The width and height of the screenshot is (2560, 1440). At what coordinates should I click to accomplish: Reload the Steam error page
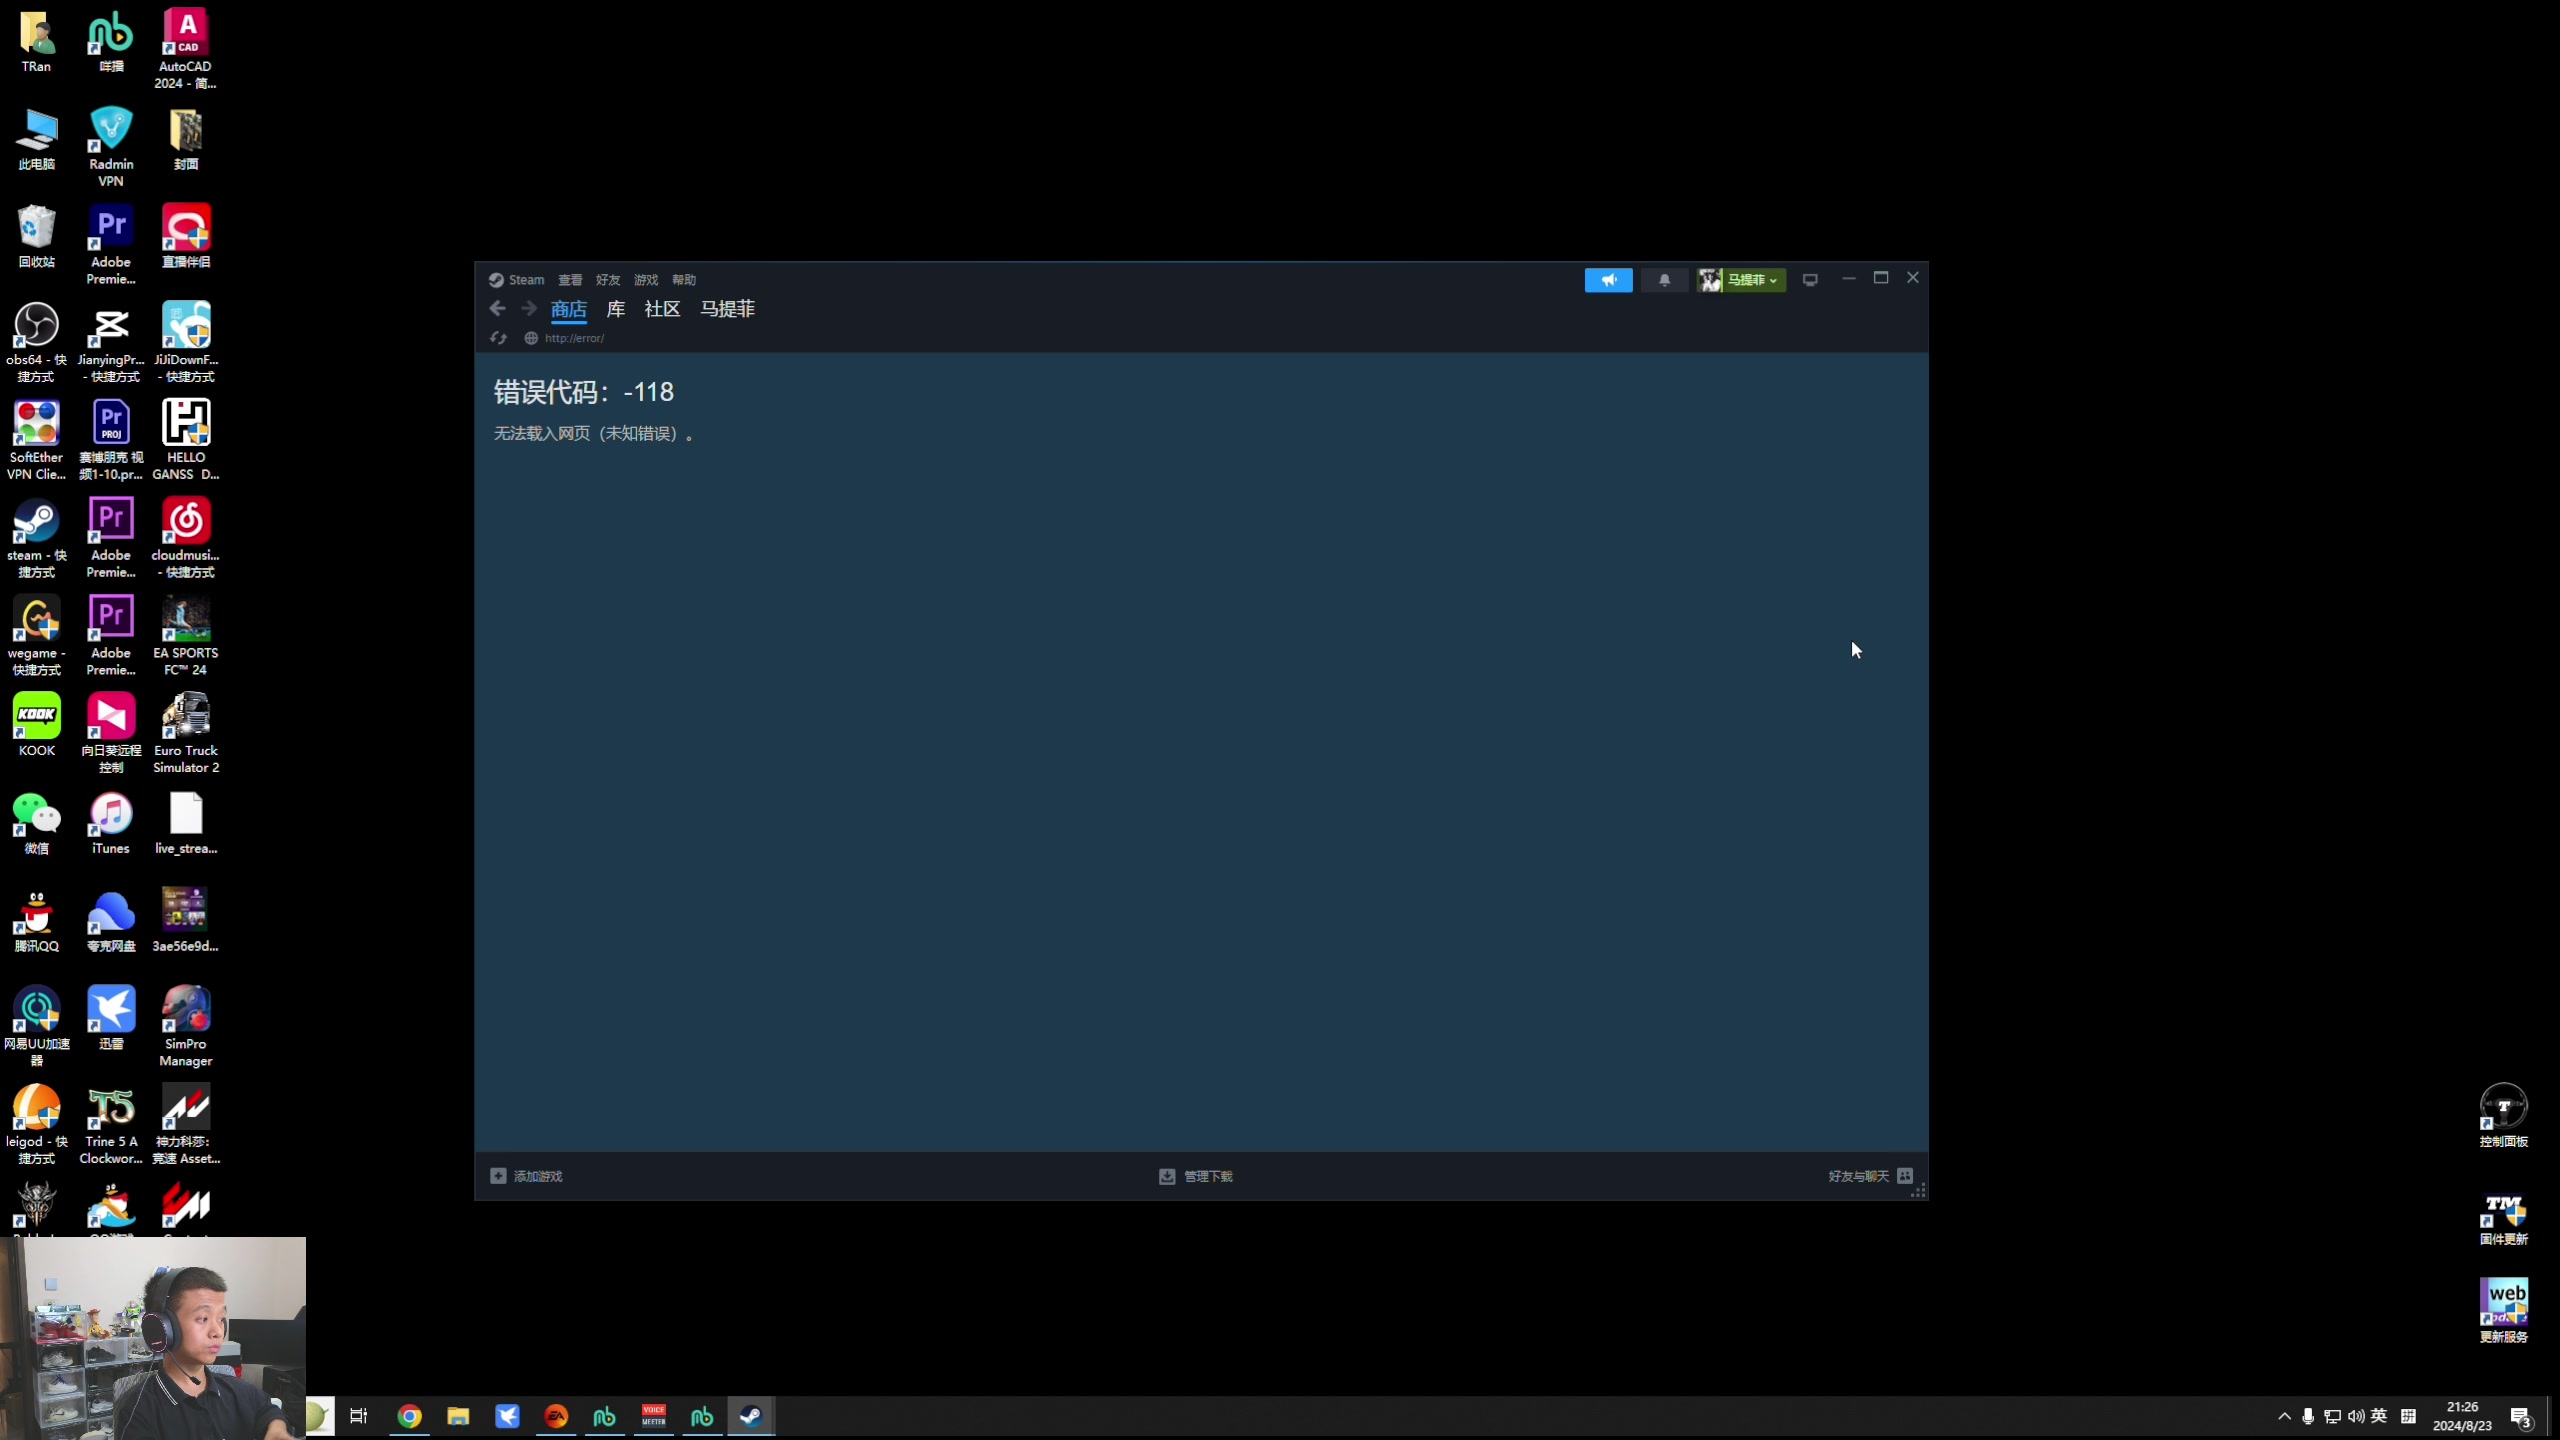[x=498, y=338]
